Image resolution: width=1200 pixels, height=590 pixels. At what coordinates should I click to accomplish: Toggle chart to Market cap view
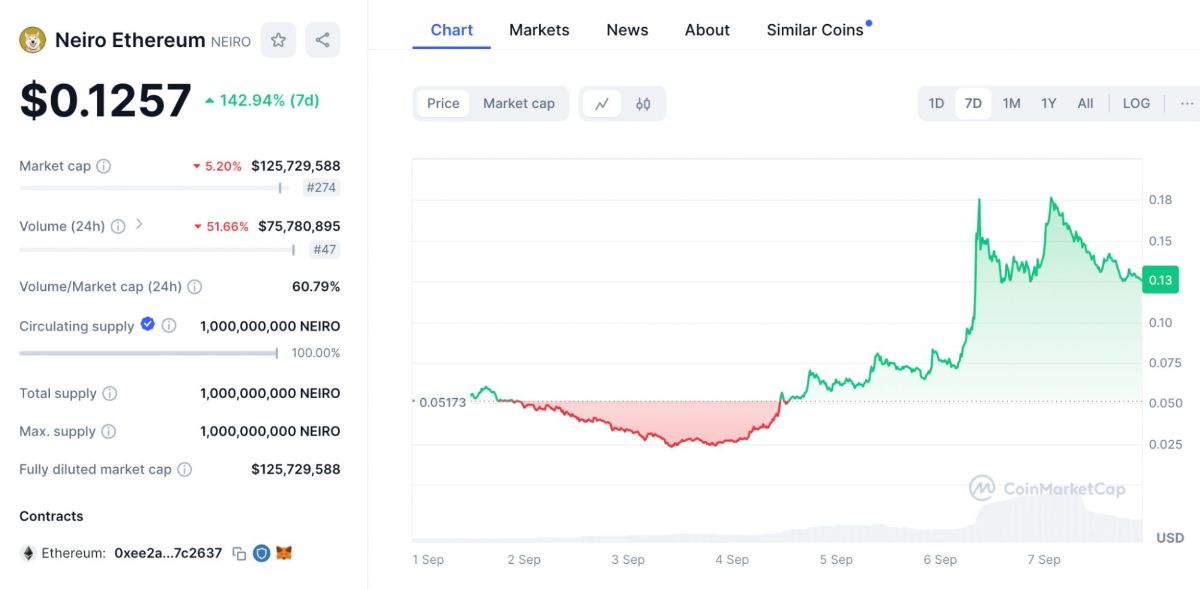(x=518, y=103)
